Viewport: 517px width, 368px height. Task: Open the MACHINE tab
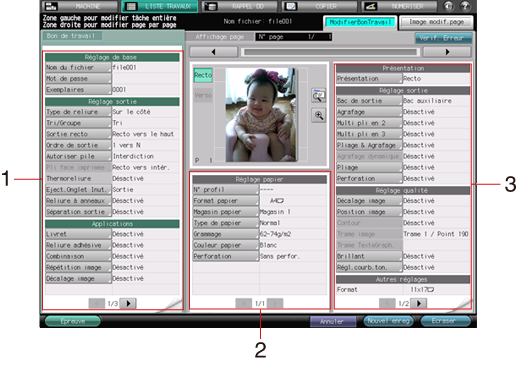[79, 6]
